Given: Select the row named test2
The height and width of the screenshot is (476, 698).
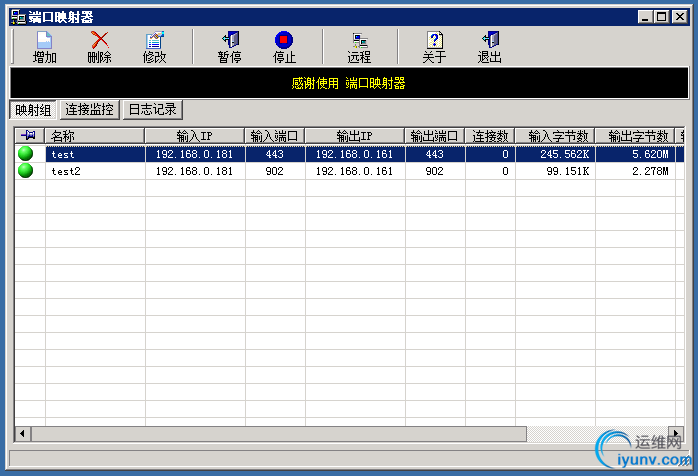Looking at the screenshot, I should (349, 171).
